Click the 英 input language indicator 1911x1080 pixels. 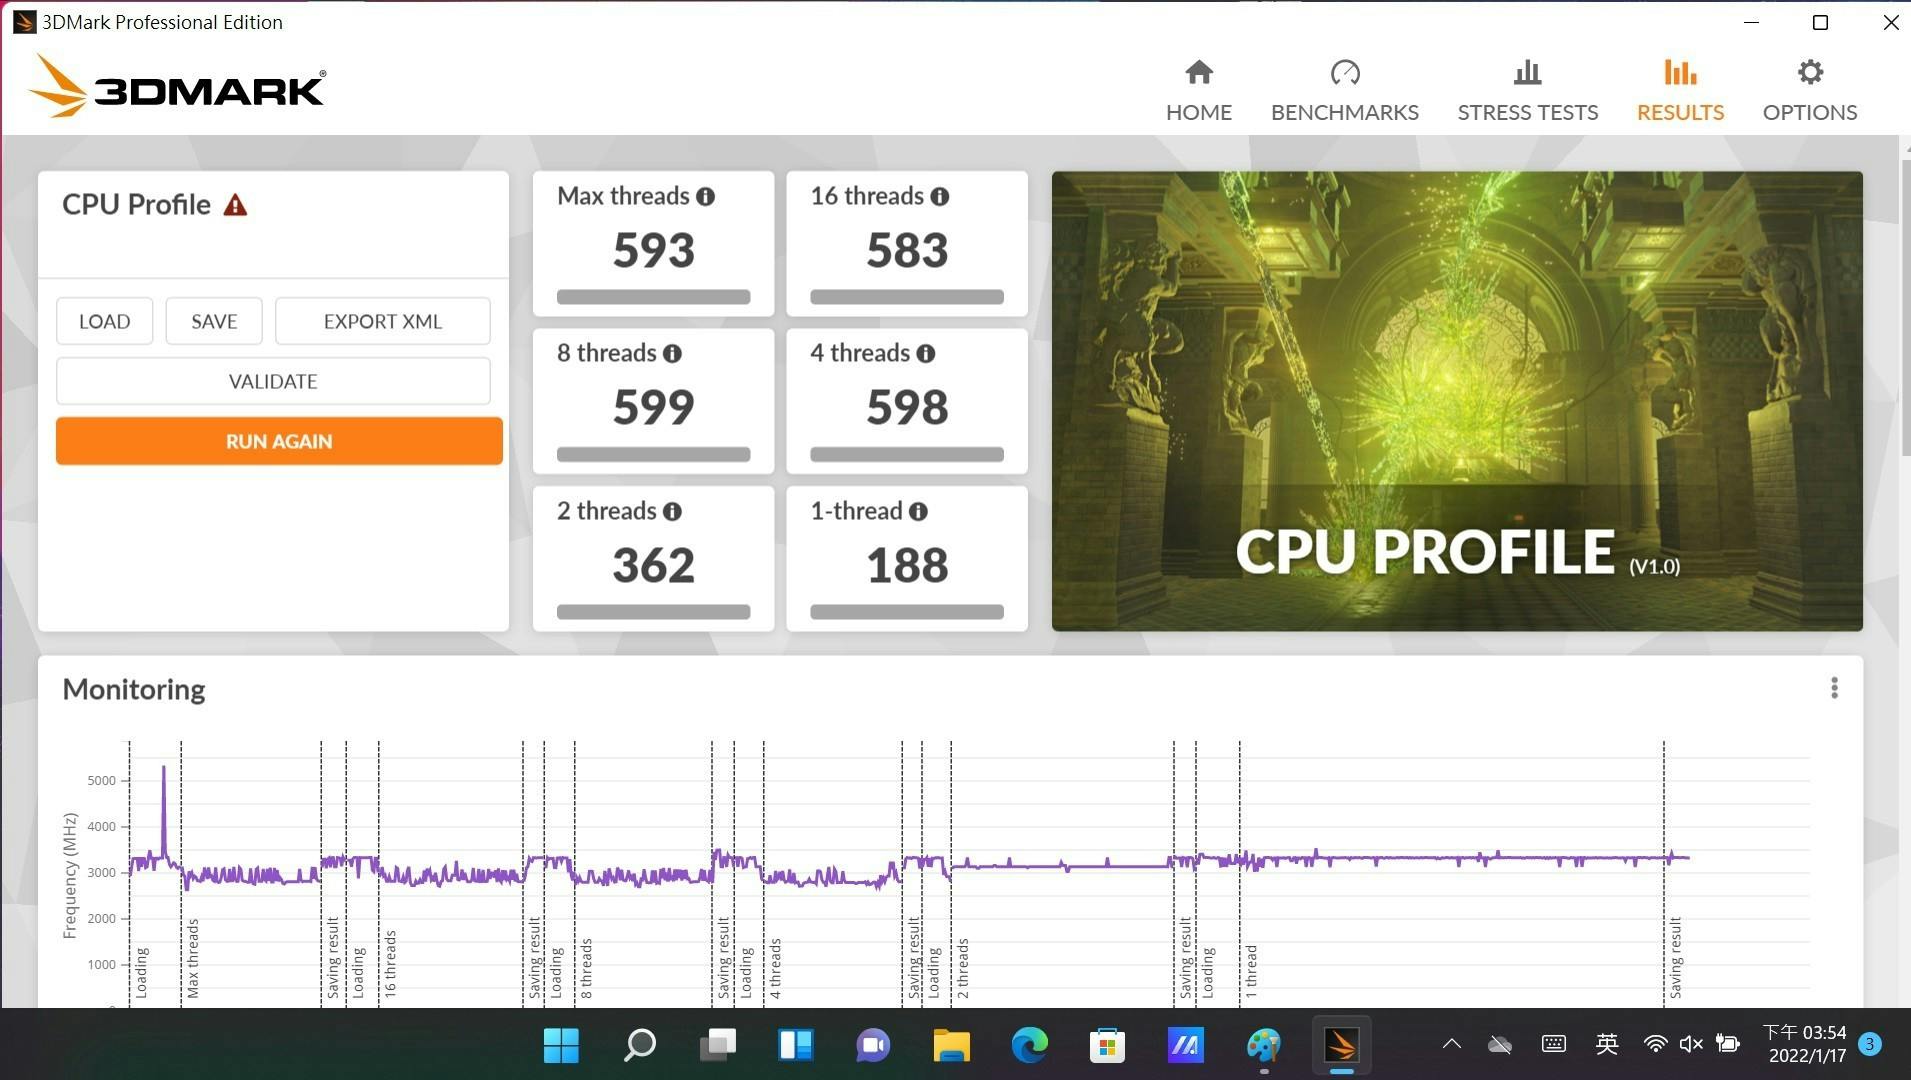pos(1606,1044)
